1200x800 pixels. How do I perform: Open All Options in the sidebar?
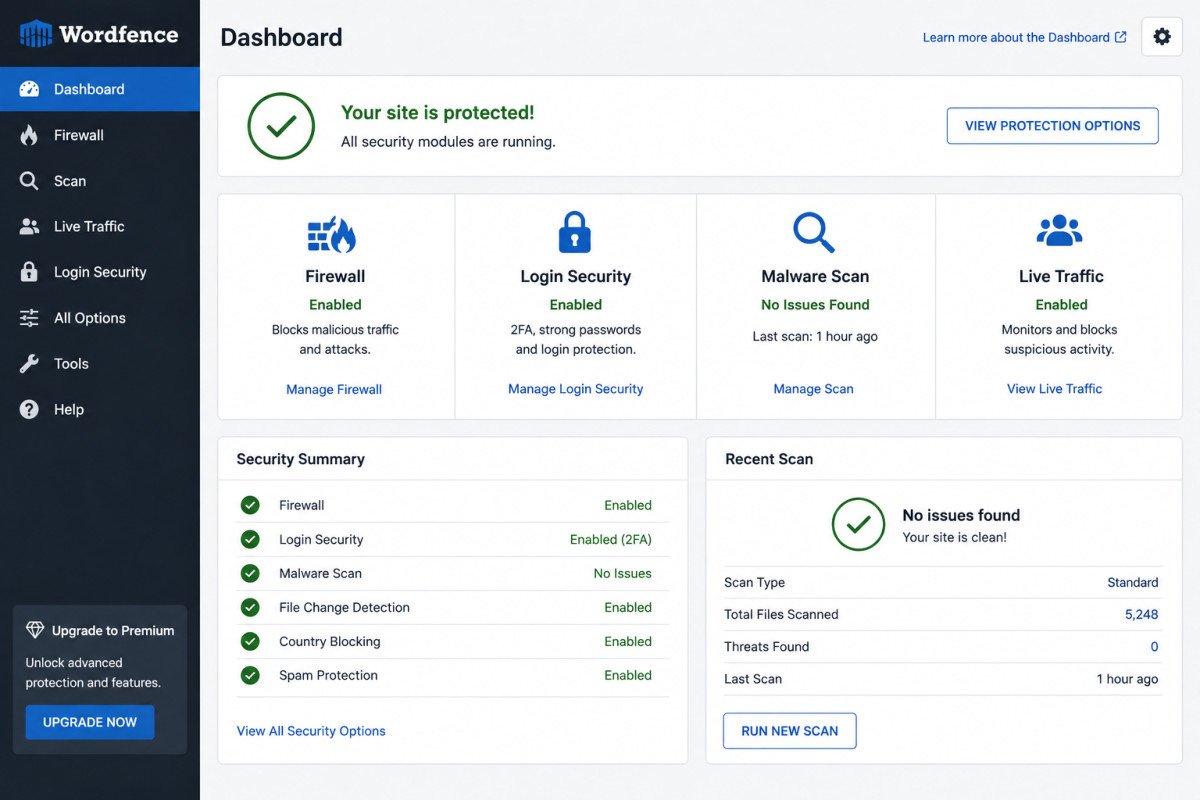coord(100,318)
